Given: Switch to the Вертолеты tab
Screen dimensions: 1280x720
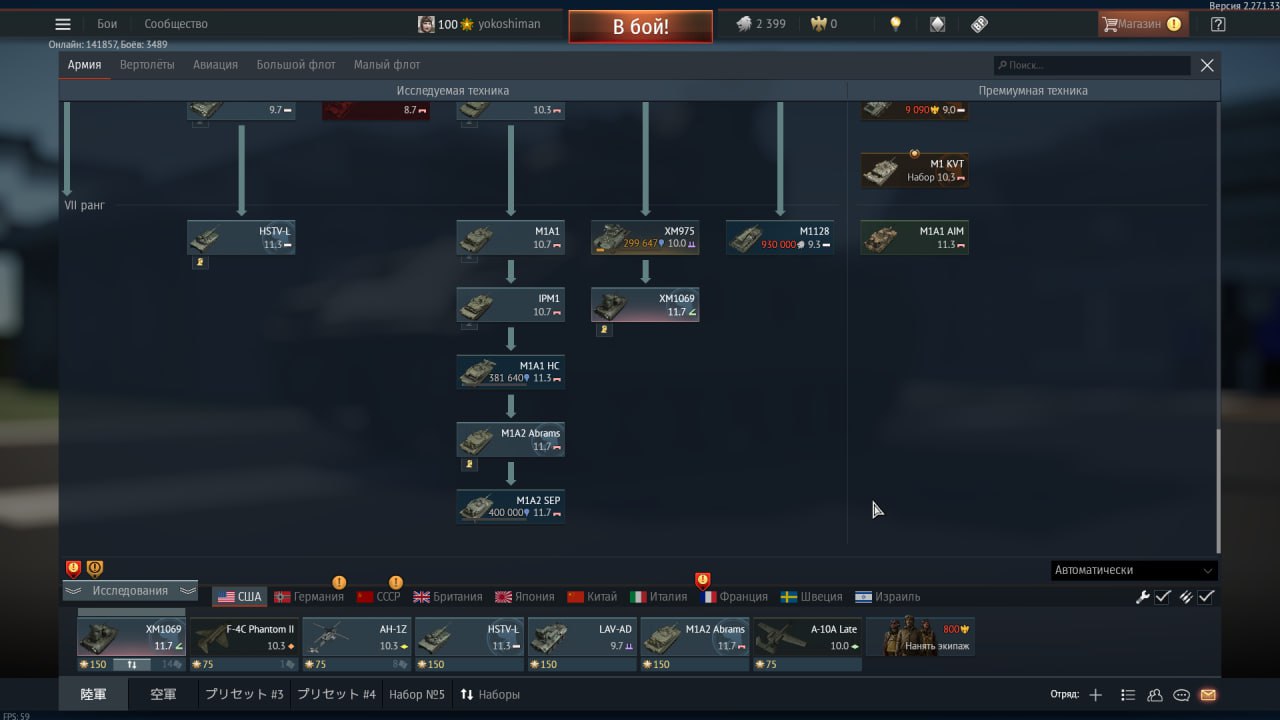Looking at the screenshot, I should click(147, 65).
